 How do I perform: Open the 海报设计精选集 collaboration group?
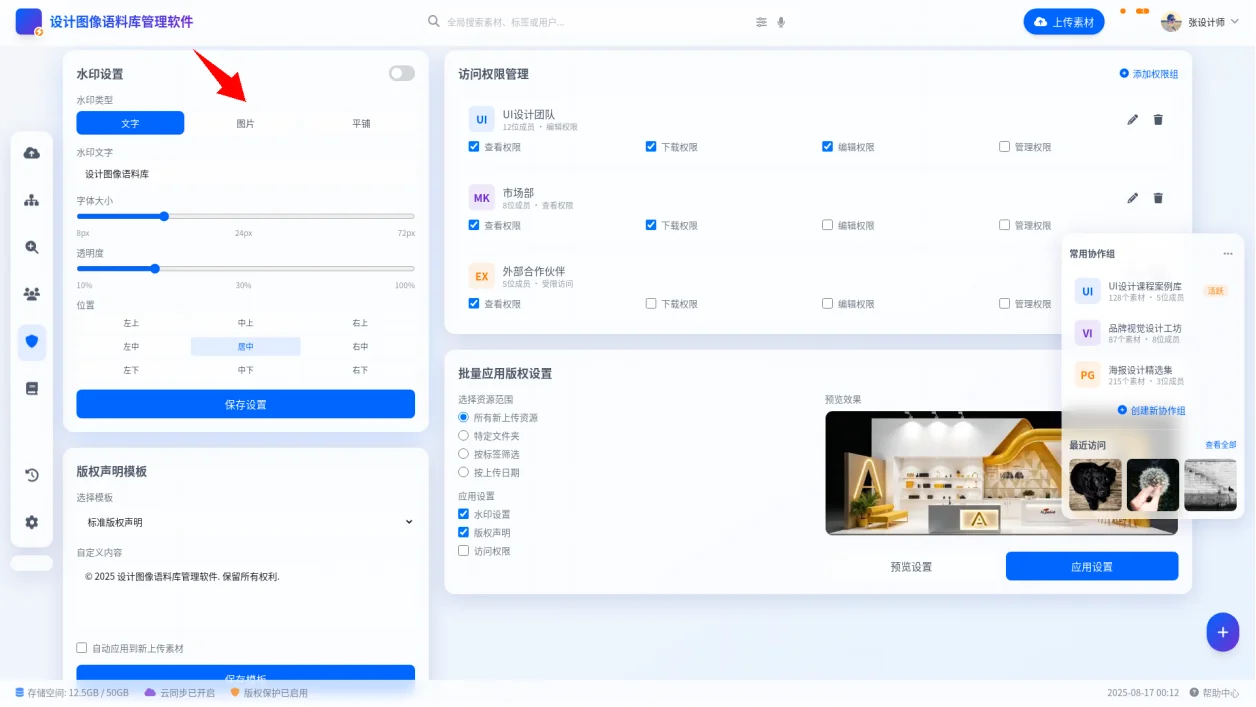tap(1151, 375)
